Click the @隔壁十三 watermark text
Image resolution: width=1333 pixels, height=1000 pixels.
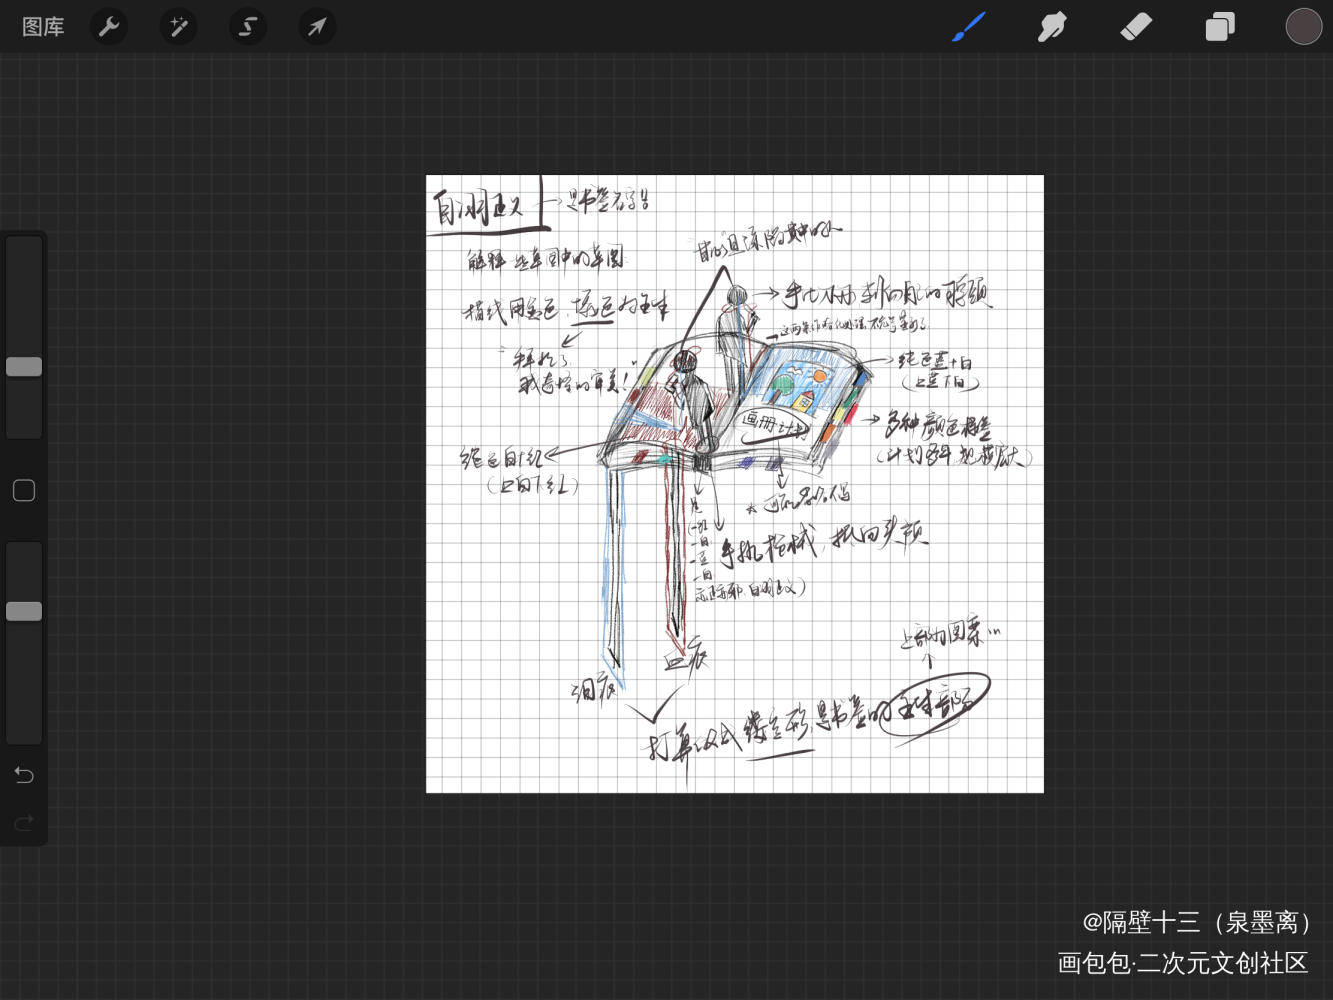(1196, 921)
